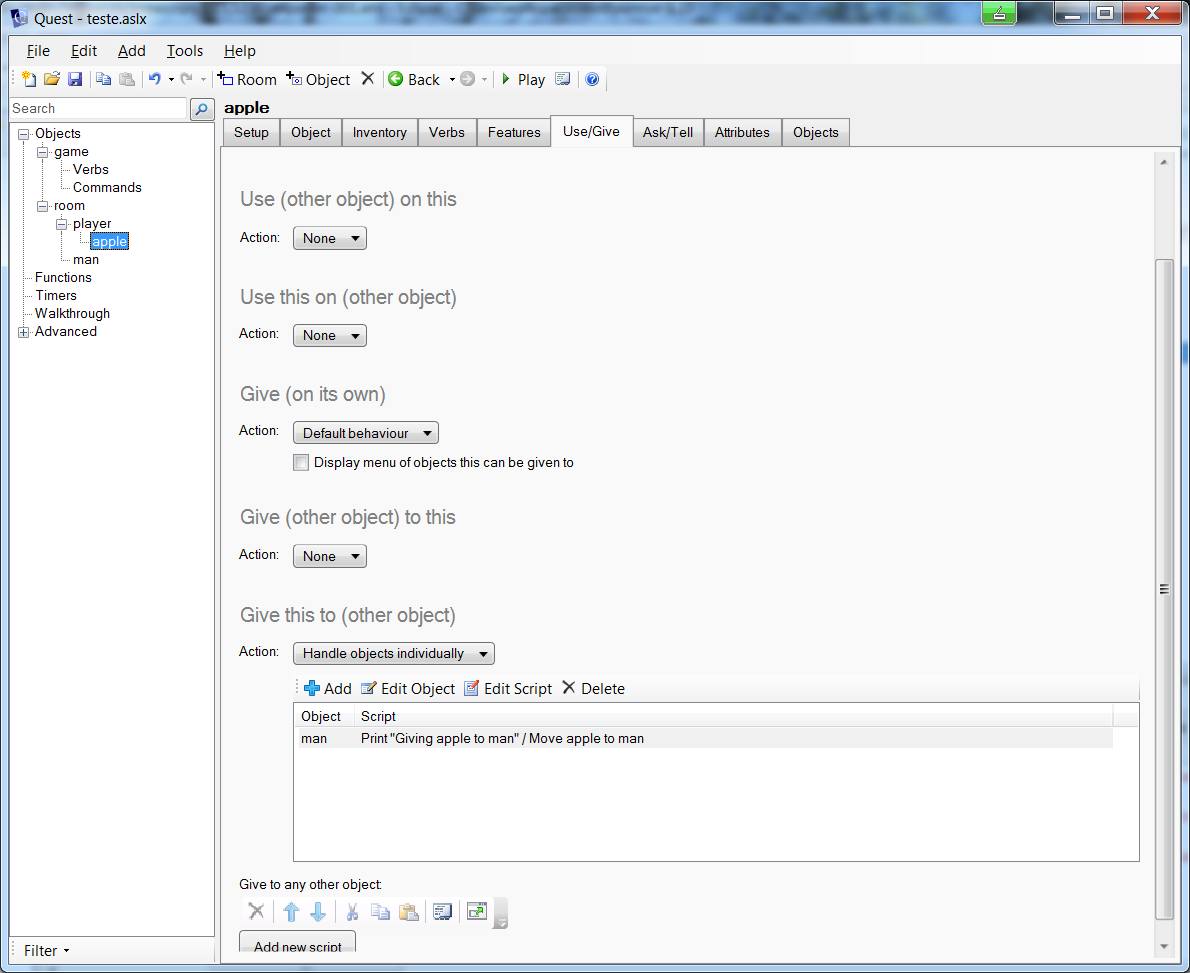
Task: Enable Display menu of objects checkbox
Action: [x=301, y=463]
